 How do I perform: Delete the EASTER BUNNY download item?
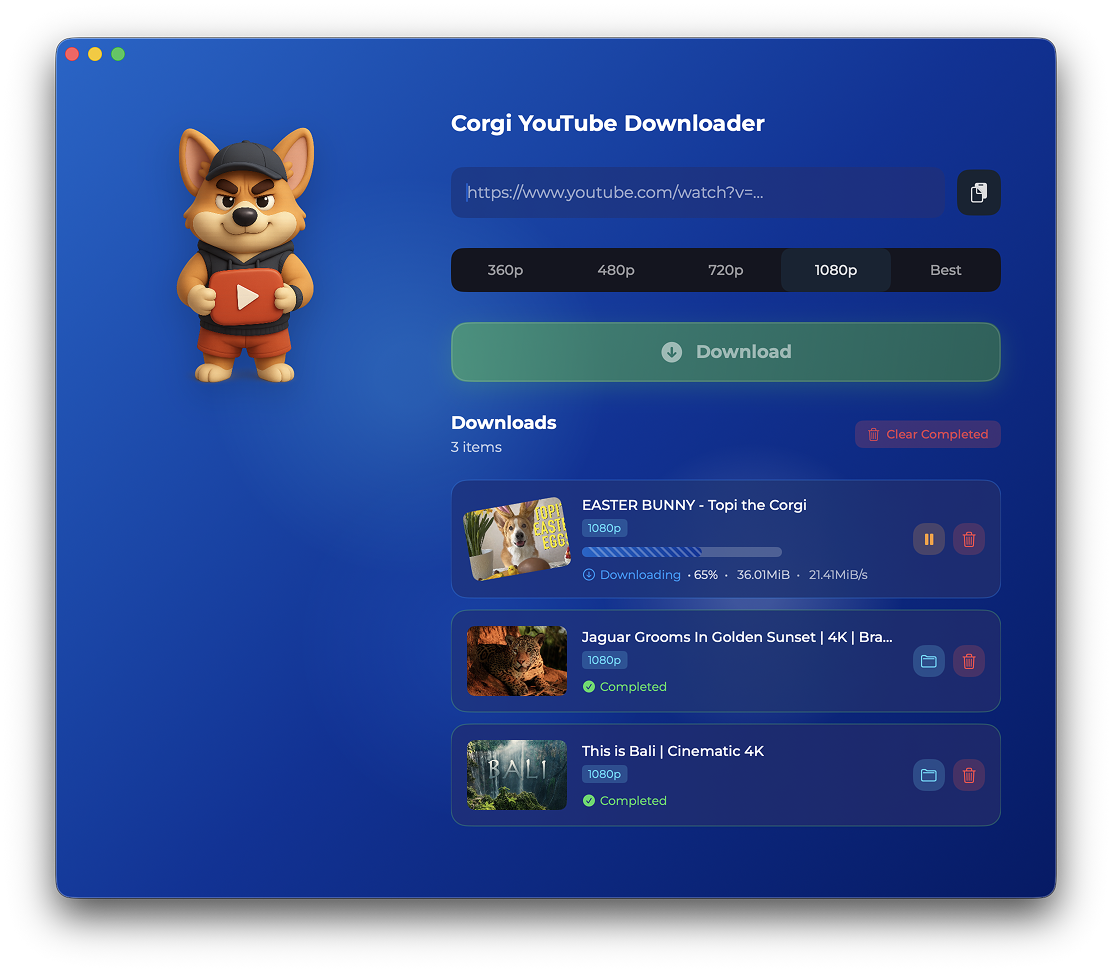pyautogui.click(x=968, y=539)
